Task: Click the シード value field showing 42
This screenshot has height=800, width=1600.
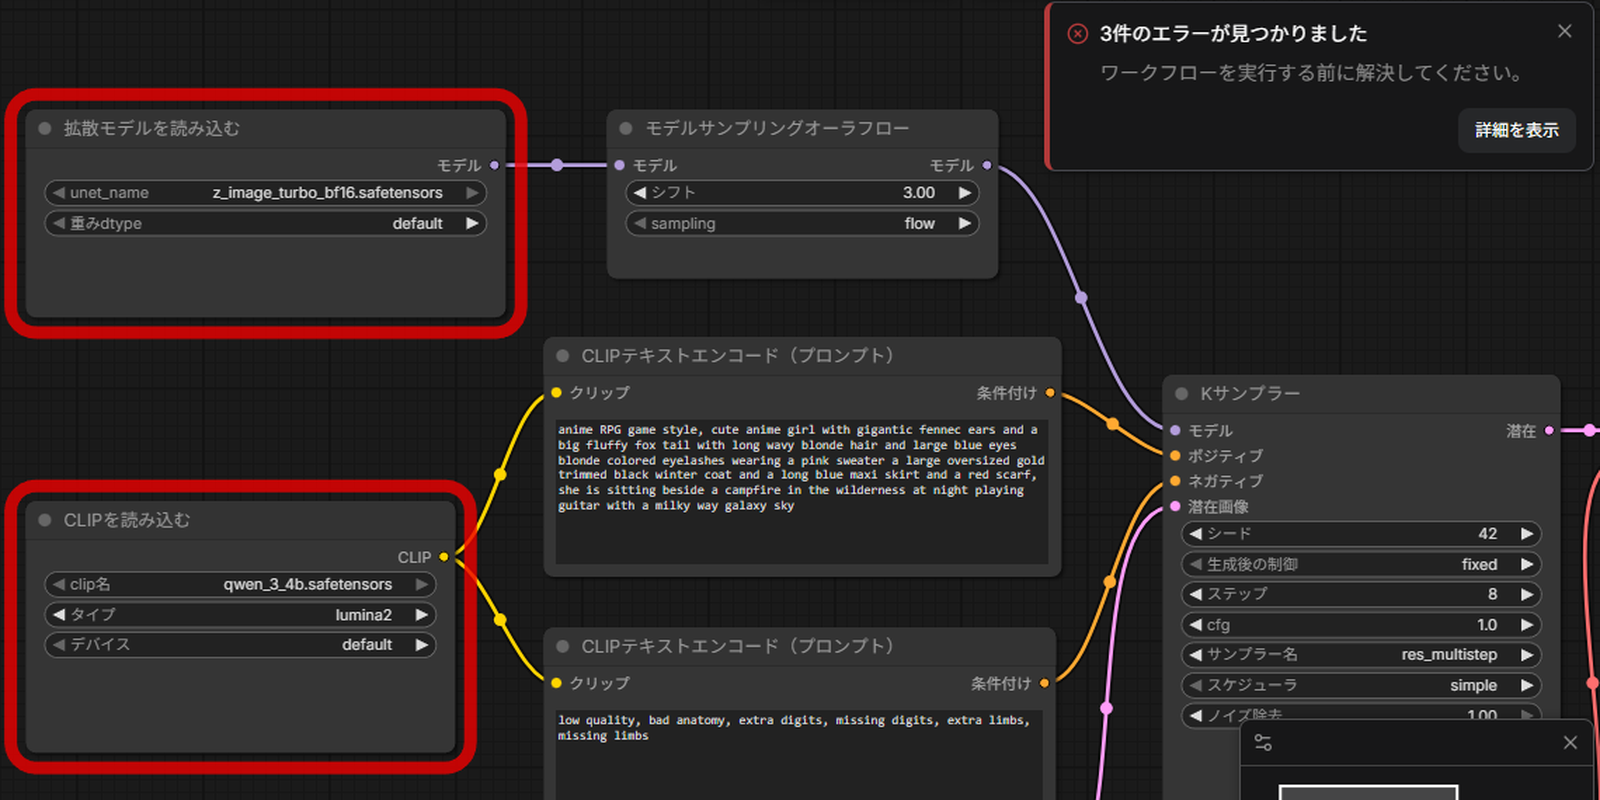Action: tap(1361, 534)
